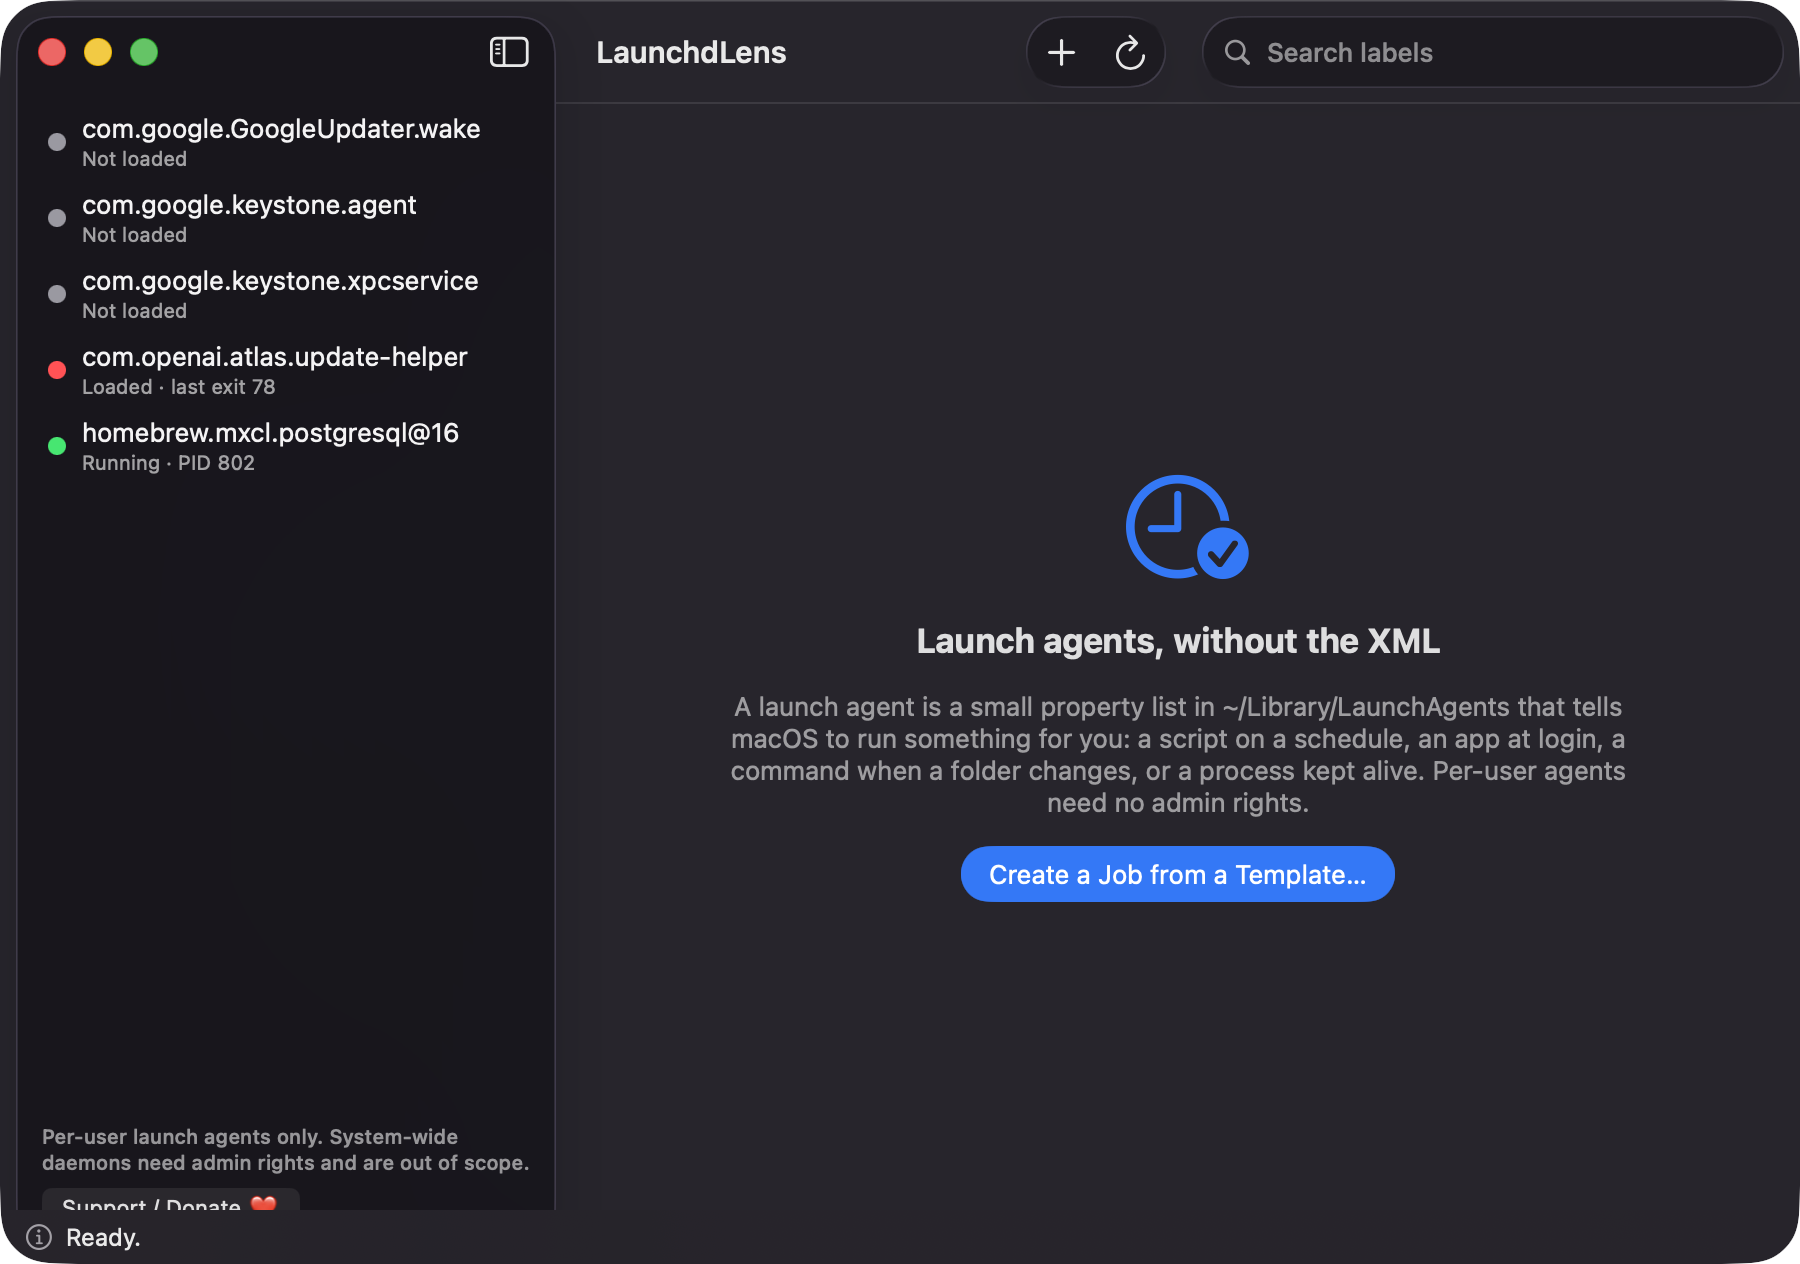Click the yellow minimize window button
The image size is (1800, 1264).
98,52
